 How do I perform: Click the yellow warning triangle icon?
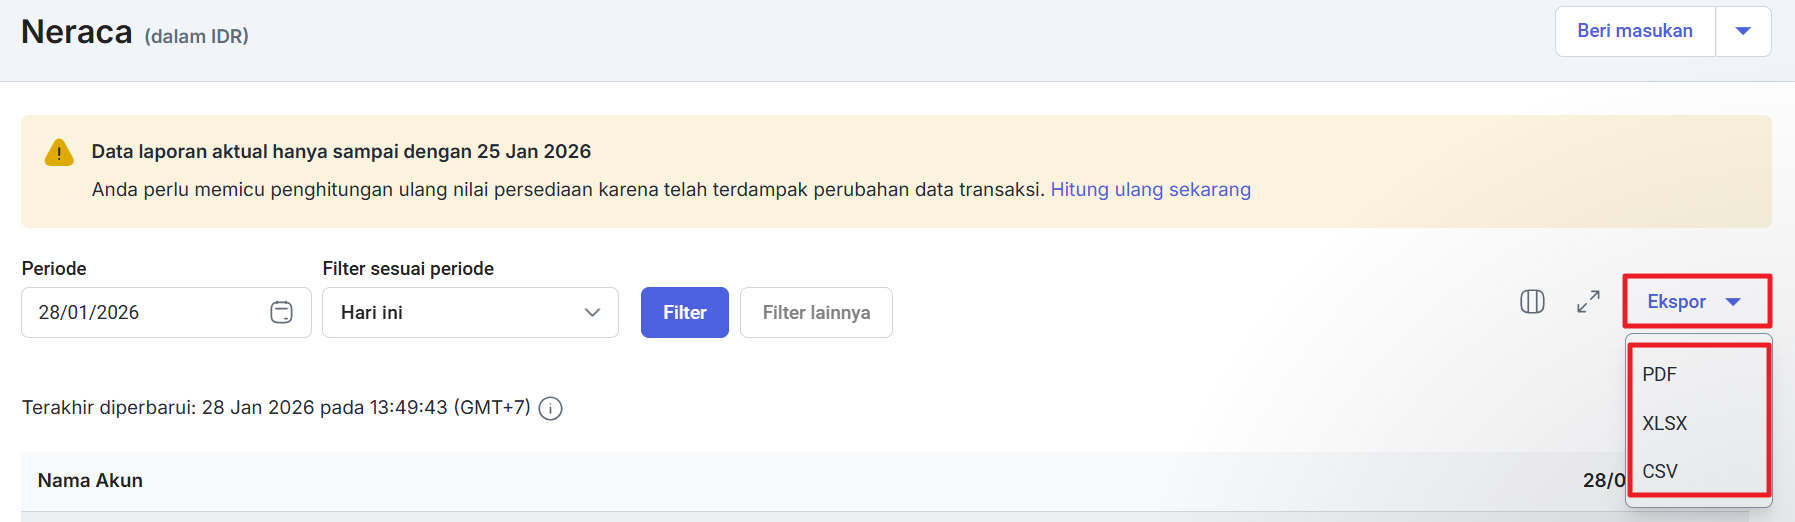point(59,153)
